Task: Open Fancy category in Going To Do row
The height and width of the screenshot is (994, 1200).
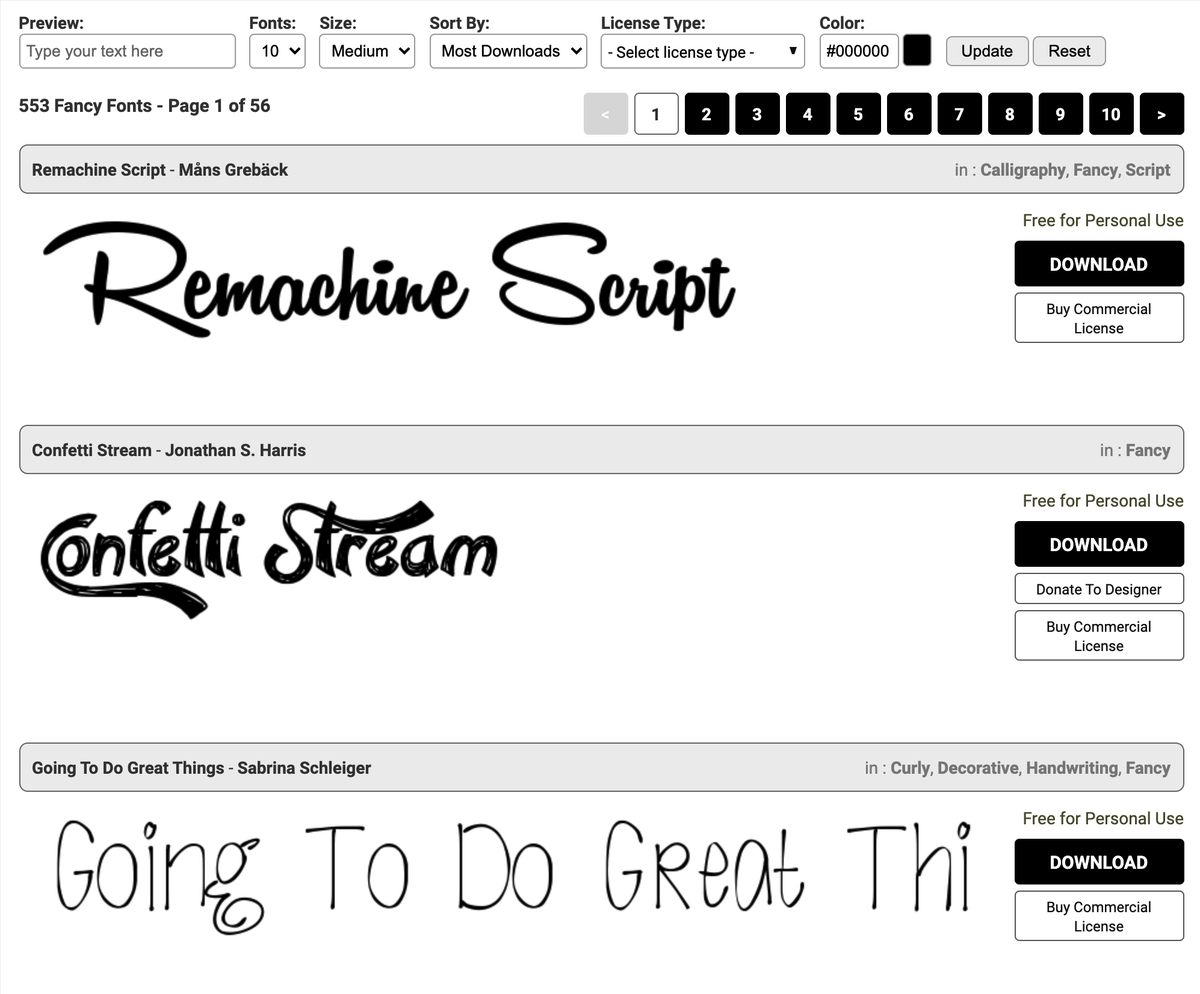Action: tap(1148, 768)
